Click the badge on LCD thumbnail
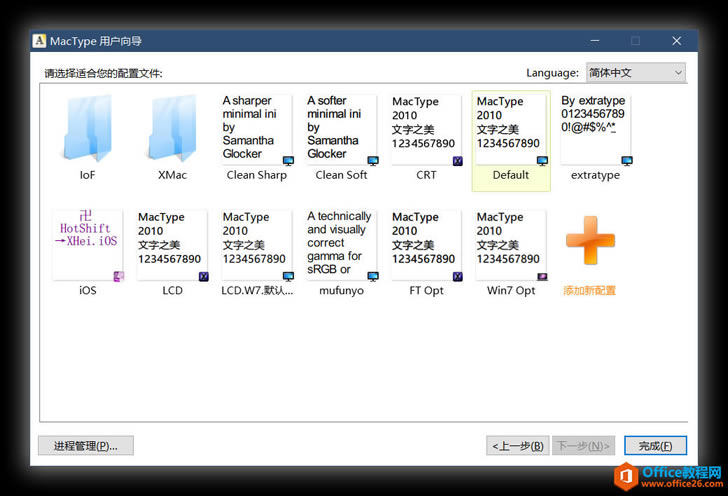 point(204,277)
